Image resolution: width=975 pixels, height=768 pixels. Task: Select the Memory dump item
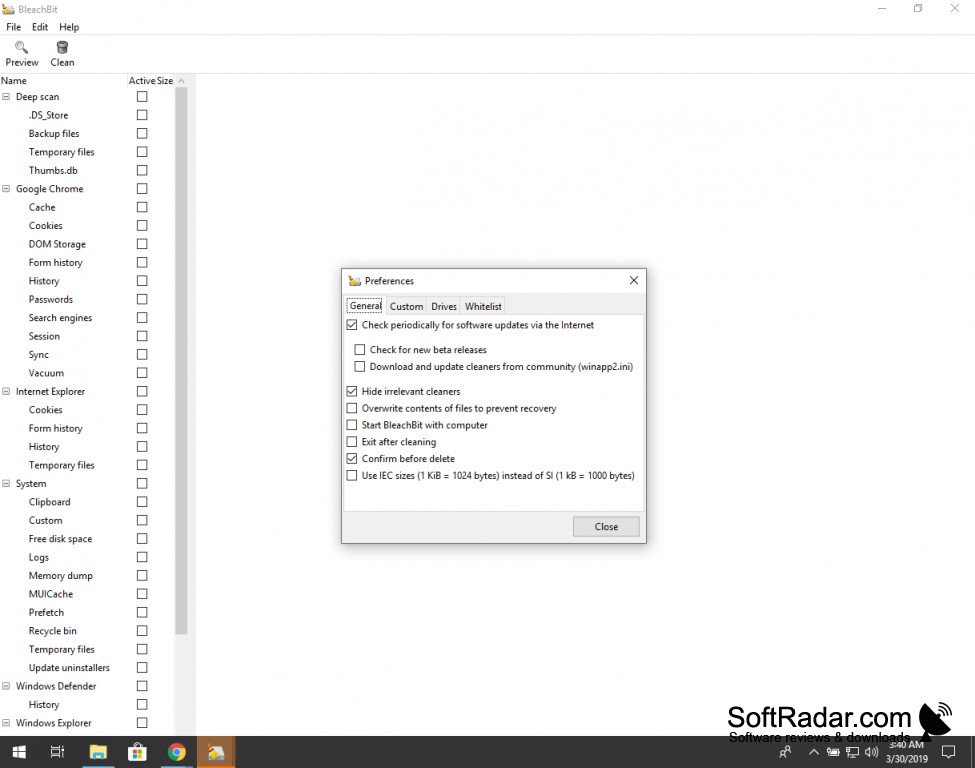(x=61, y=576)
